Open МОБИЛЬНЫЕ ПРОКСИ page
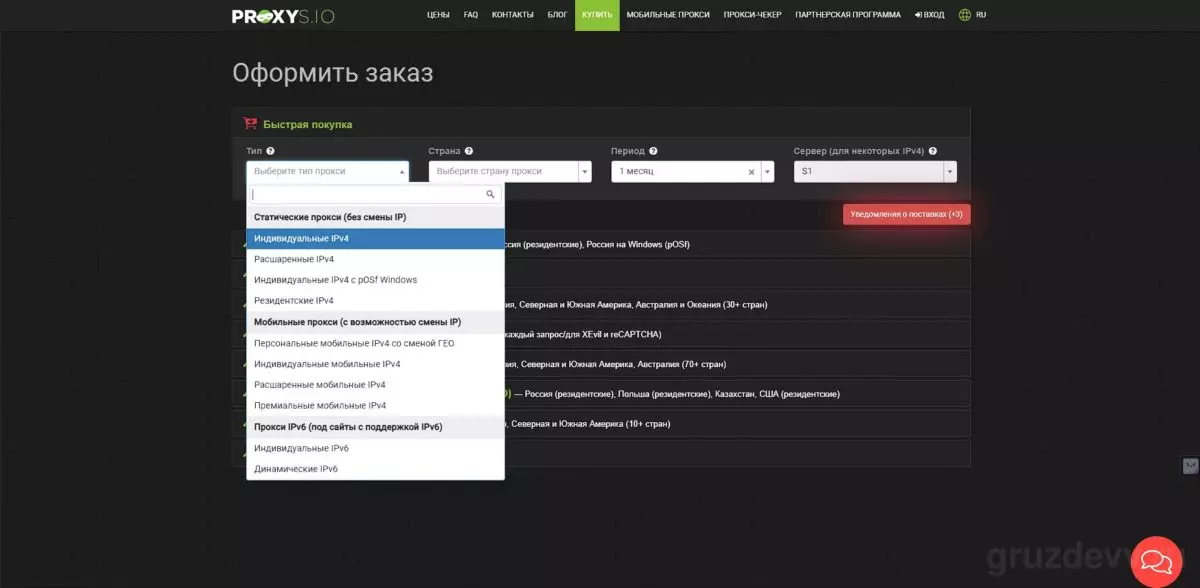Viewport: 1200px width, 588px height. [x=668, y=15]
